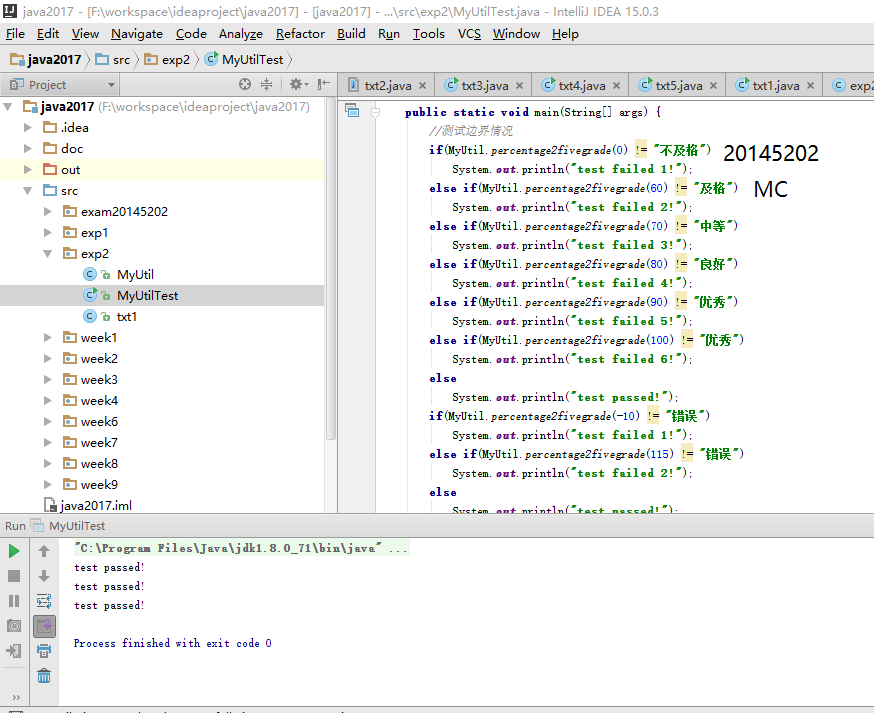Expand the exp1 package
Image resolution: width=874 pixels, height=713 pixels.
click(x=47, y=232)
